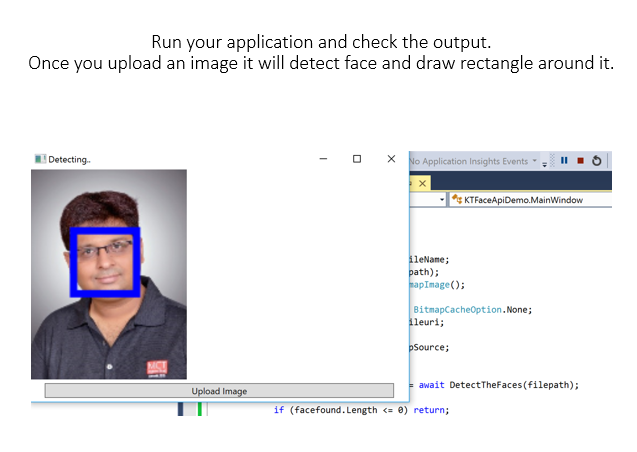The image size is (637, 452).
Task: Close the Detecting window
Action: [391, 159]
